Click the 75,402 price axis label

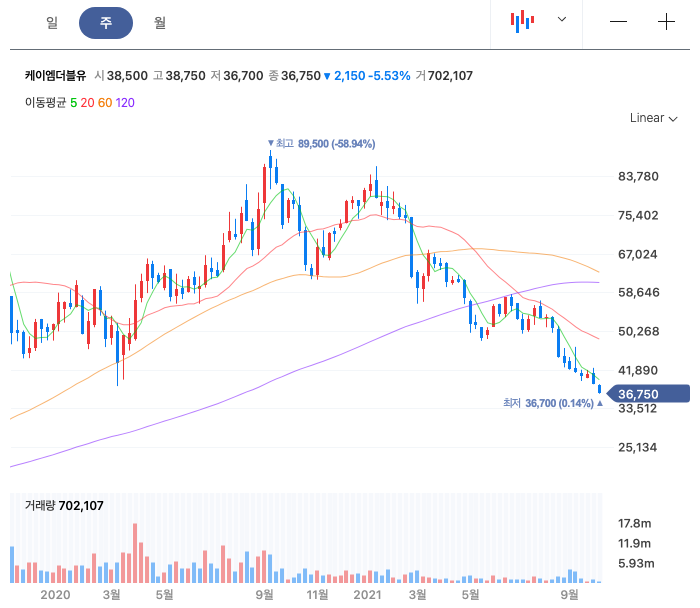[x=638, y=216]
